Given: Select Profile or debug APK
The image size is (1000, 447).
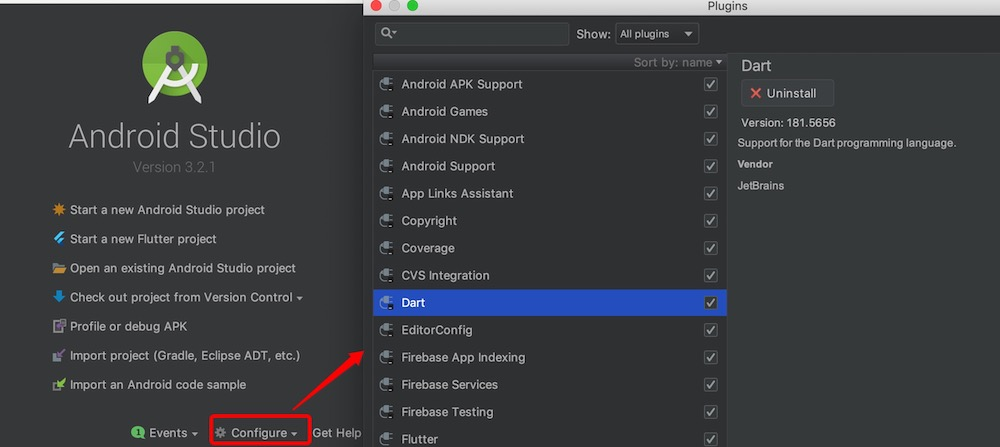Looking at the screenshot, I should (120, 326).
